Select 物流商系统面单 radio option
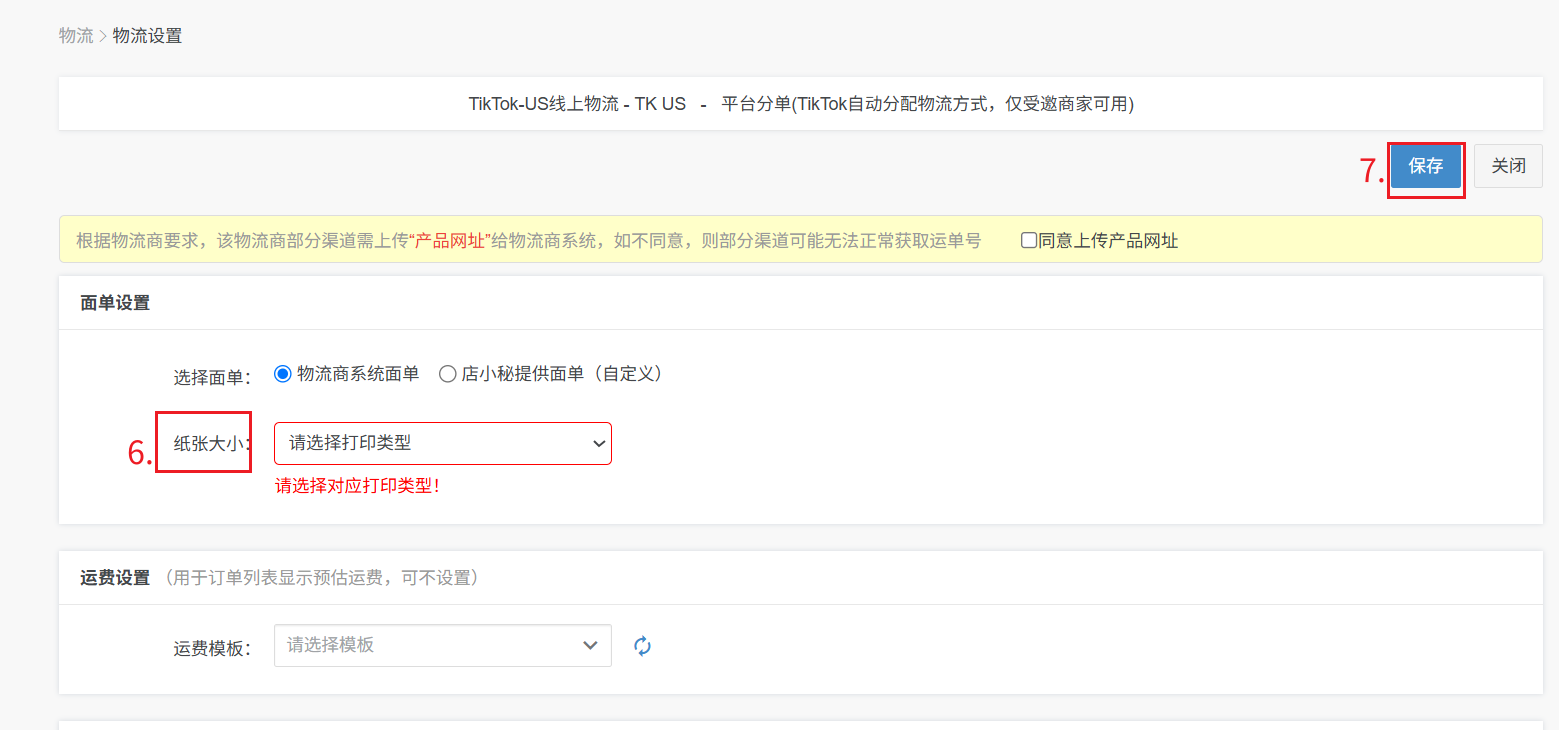 (x=282, y=374)
